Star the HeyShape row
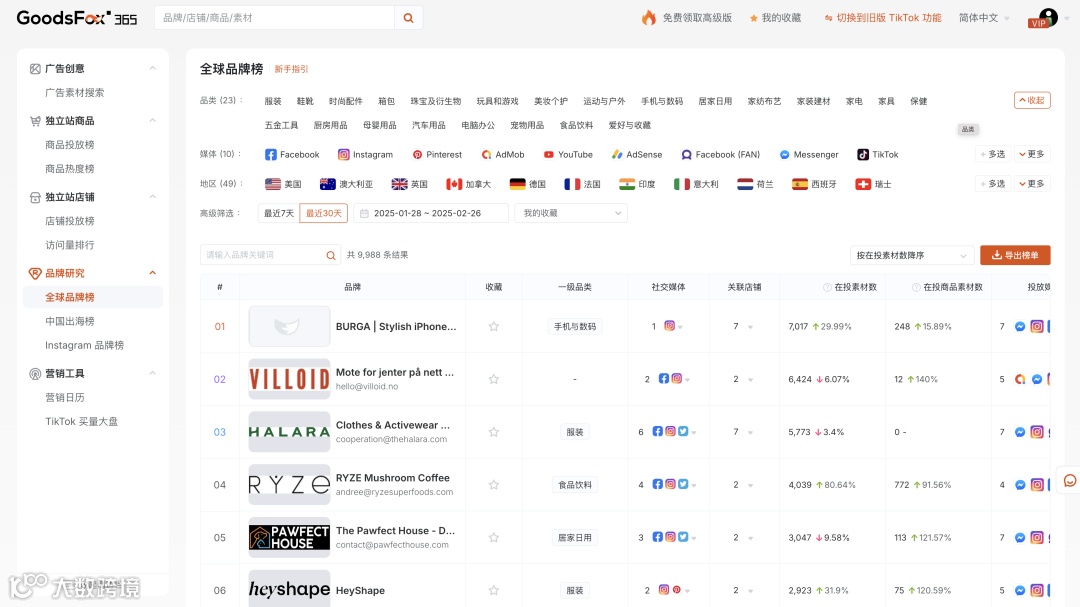Viewport: 1080px width, 607px height. pos(494,590)
